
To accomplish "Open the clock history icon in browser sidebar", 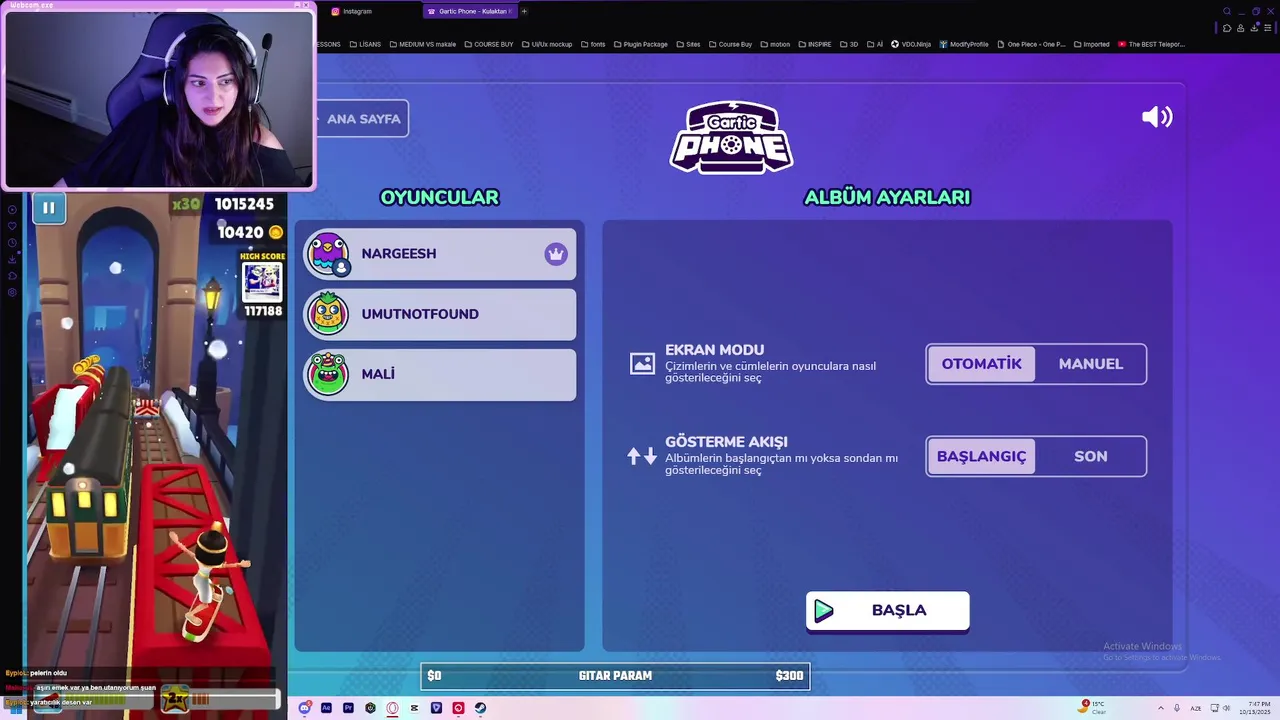I will (x=12, y=243).
